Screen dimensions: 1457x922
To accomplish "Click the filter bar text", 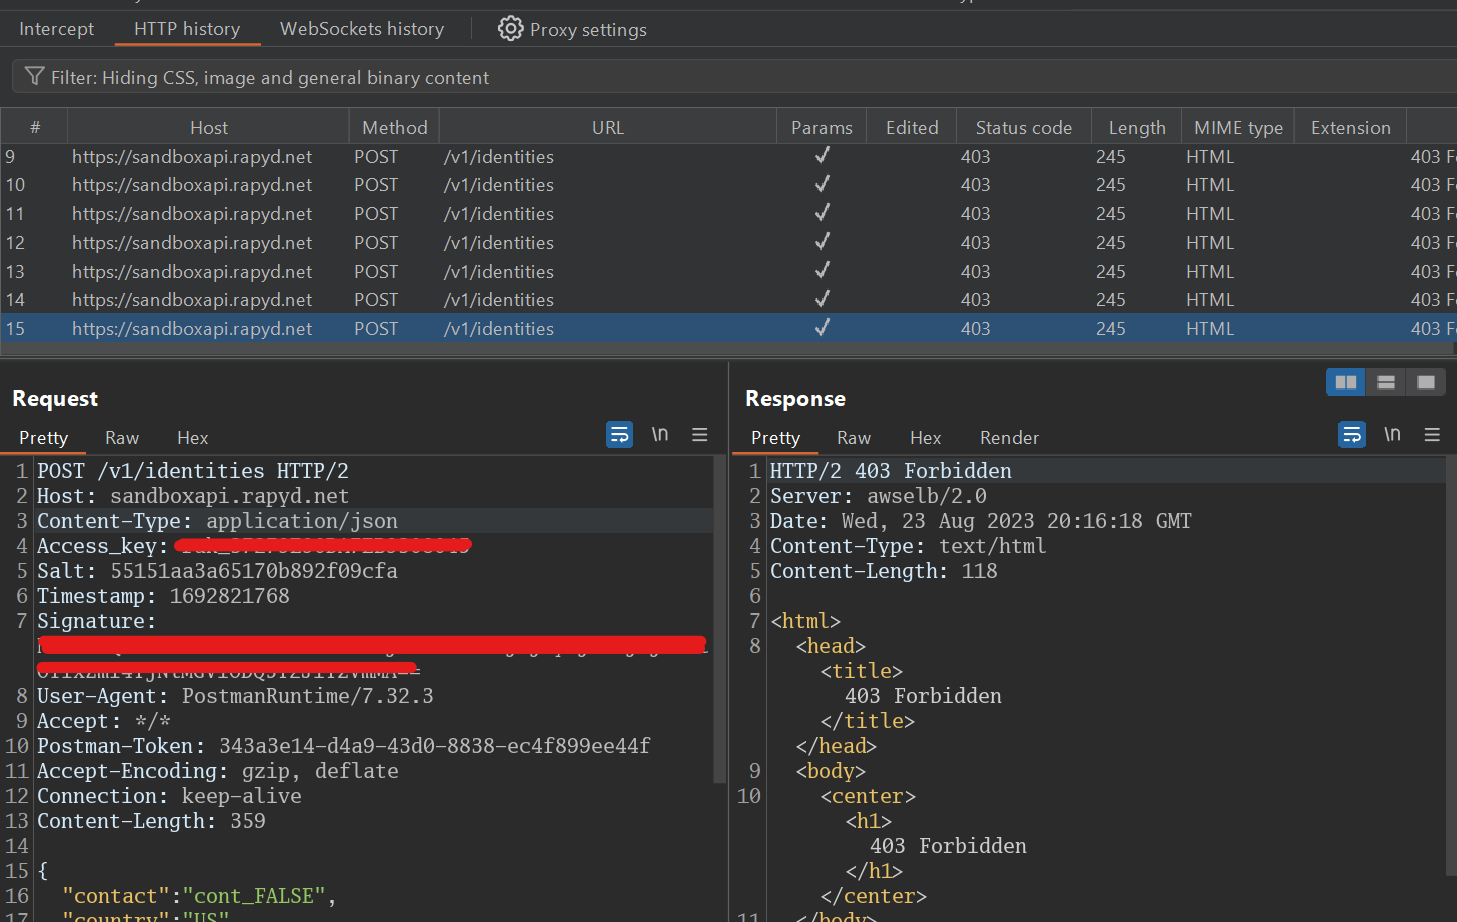I will pyautogui.click(x=270, y=77).
